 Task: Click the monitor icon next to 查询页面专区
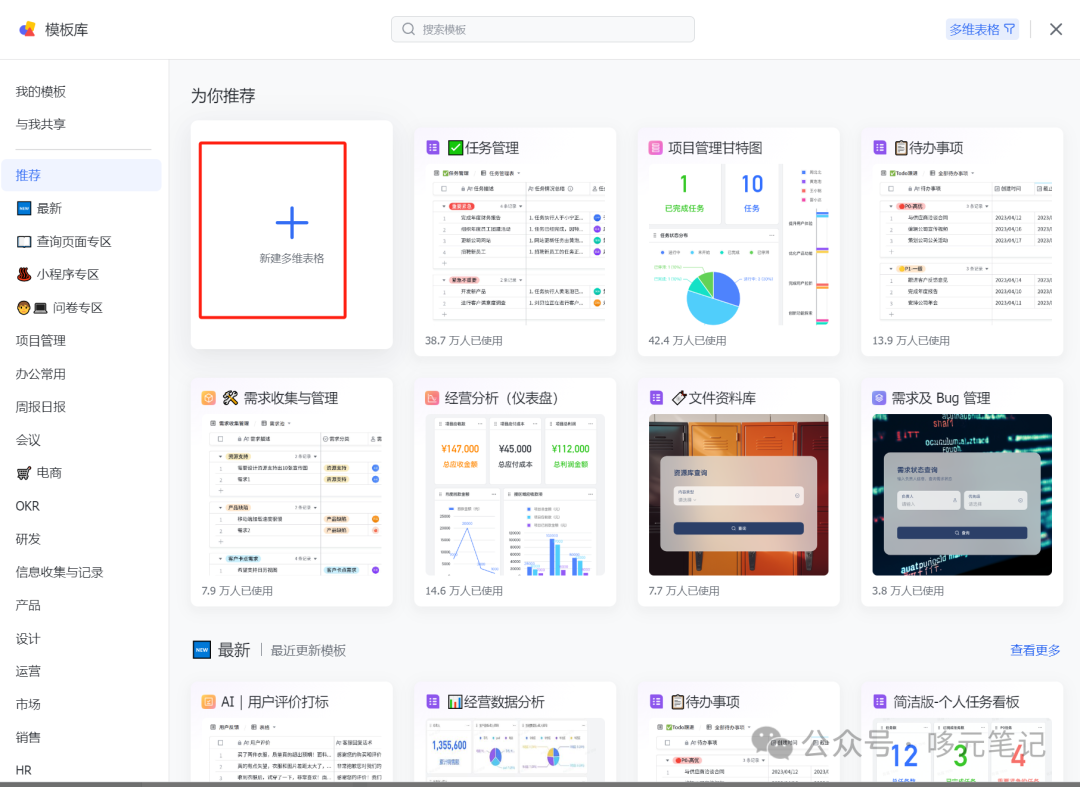point(23,242)
